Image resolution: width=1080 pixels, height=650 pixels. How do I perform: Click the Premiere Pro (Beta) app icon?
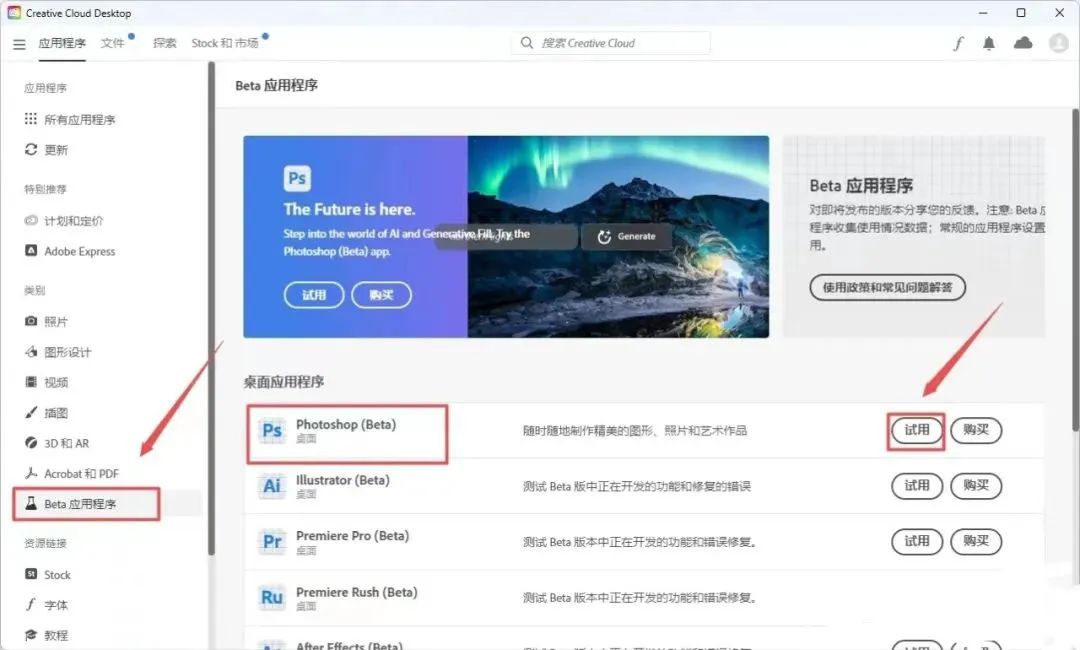[x=271, y=541]
